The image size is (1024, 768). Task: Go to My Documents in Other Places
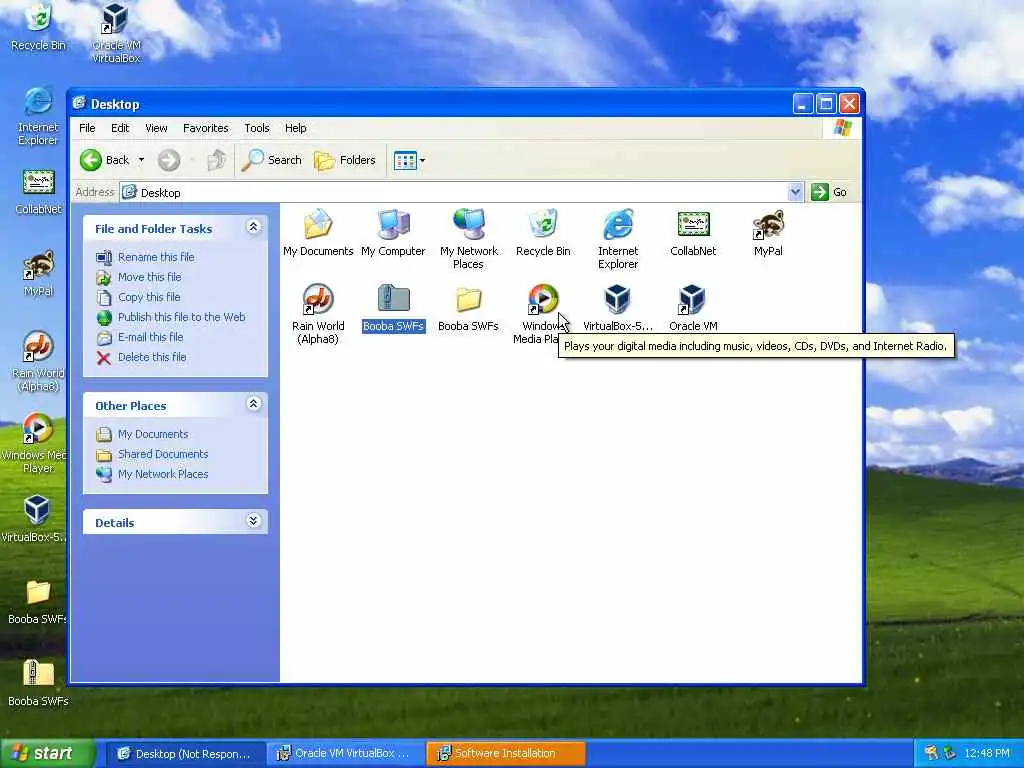click(142, 434)
